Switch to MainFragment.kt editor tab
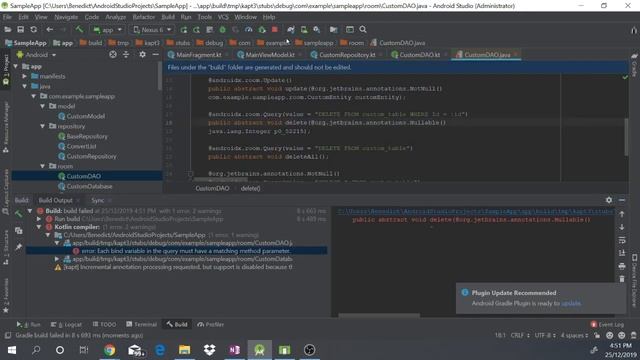Screen dimensions: 640x360 [x=198, y=55]
